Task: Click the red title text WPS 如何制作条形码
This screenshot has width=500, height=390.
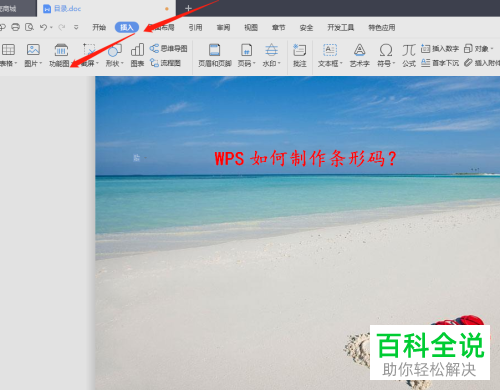Action: coord(306,158)
